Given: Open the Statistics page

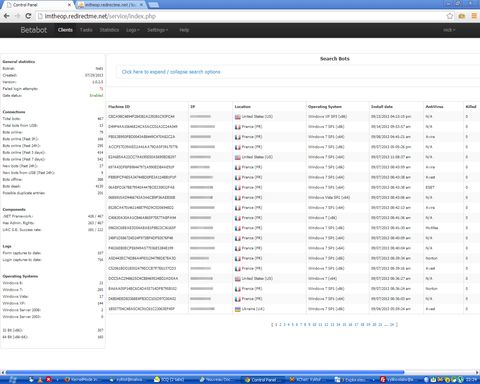Looking at the screenshot, I should click(x=109, y=30).
